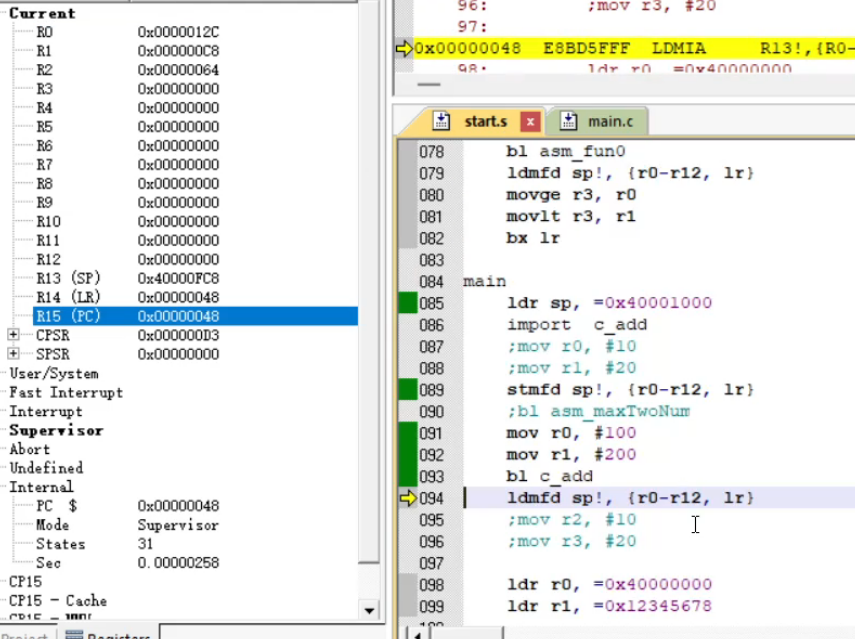Select the R15 (PC) register row
Viewport: 855px width, 639px height.
[x=195, y=316]
